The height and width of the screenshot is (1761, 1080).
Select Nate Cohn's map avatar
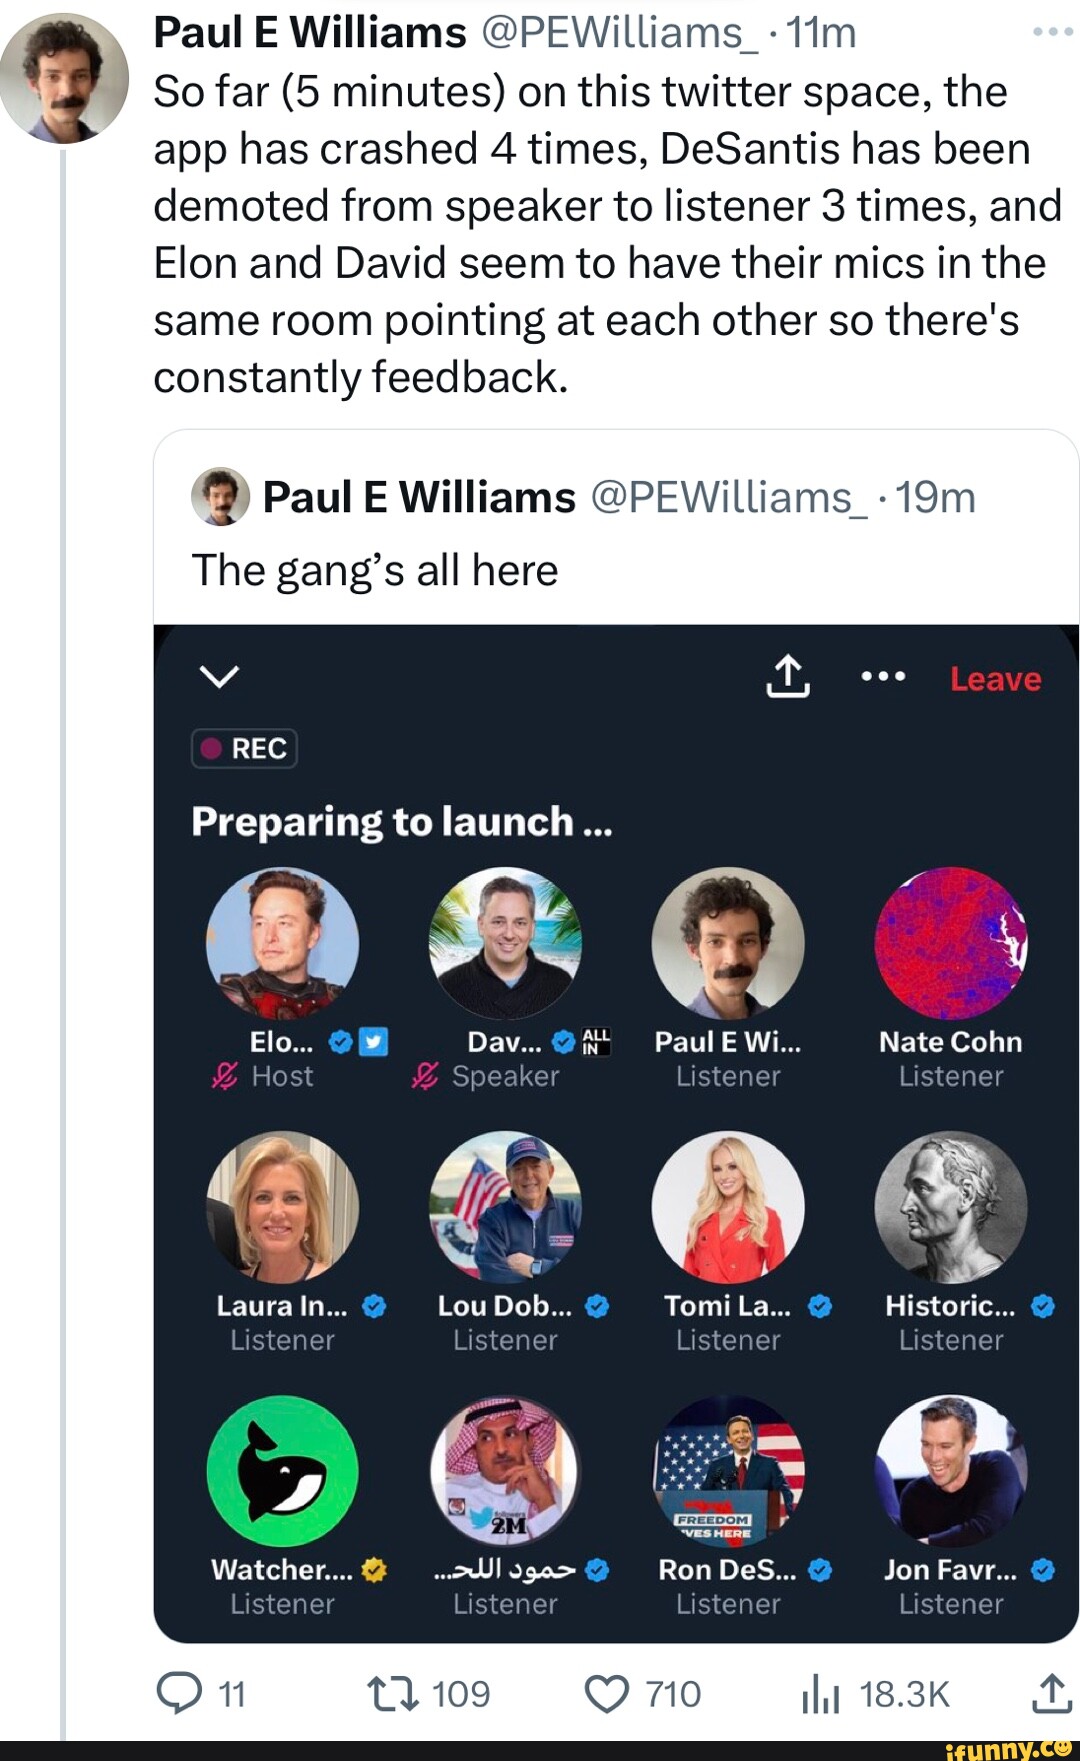coord(950,942)
